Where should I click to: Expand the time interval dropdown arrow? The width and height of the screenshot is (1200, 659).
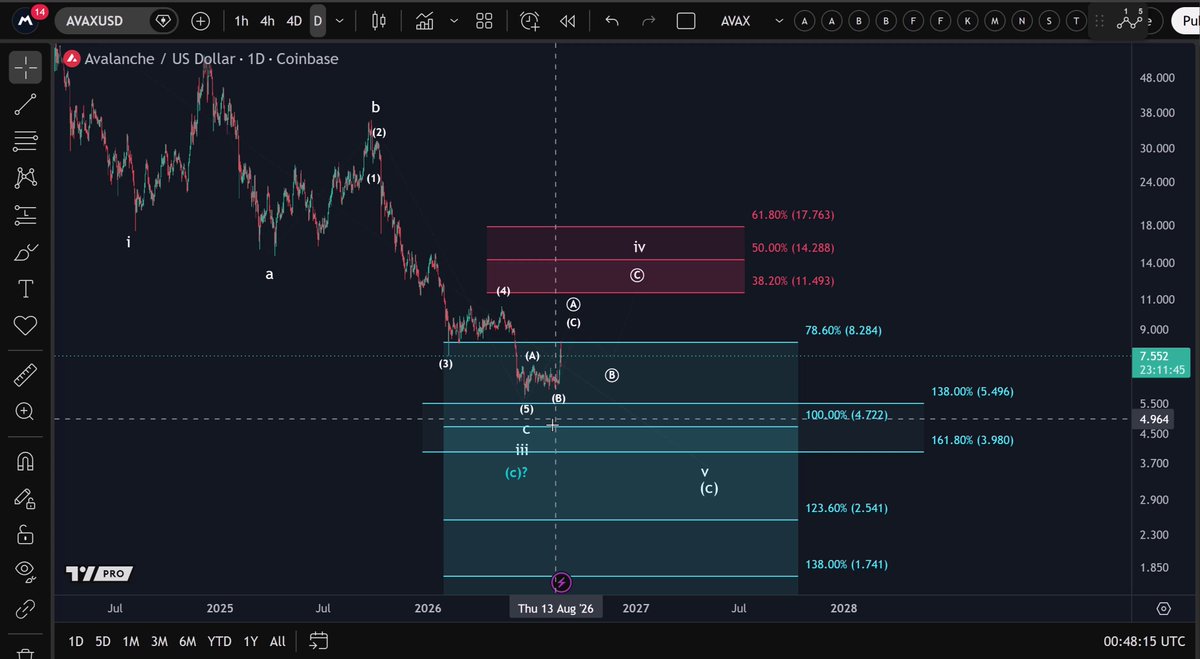(x=341, y=21)
